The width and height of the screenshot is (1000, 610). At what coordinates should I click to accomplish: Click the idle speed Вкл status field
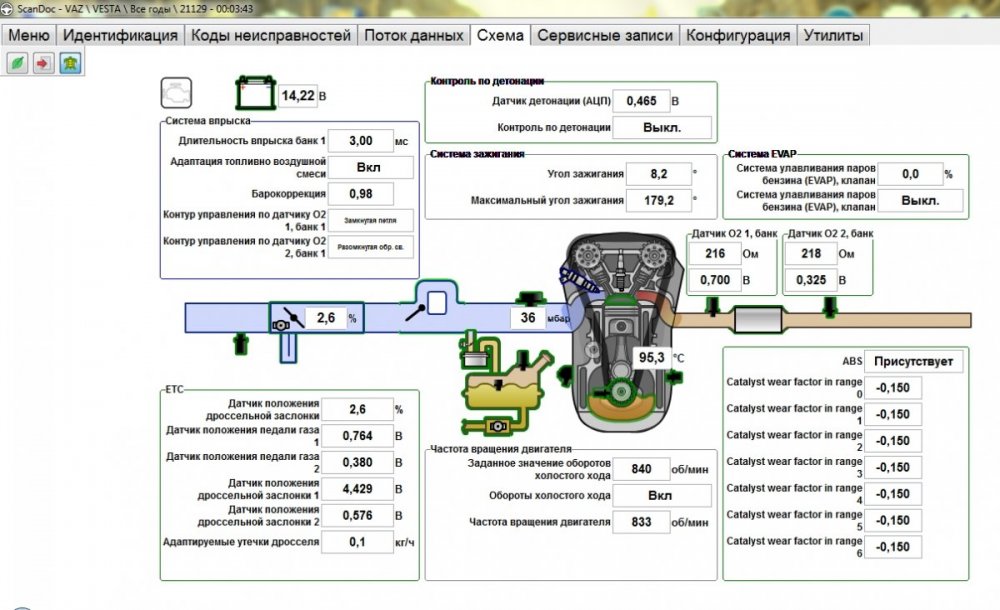point(660,495)
